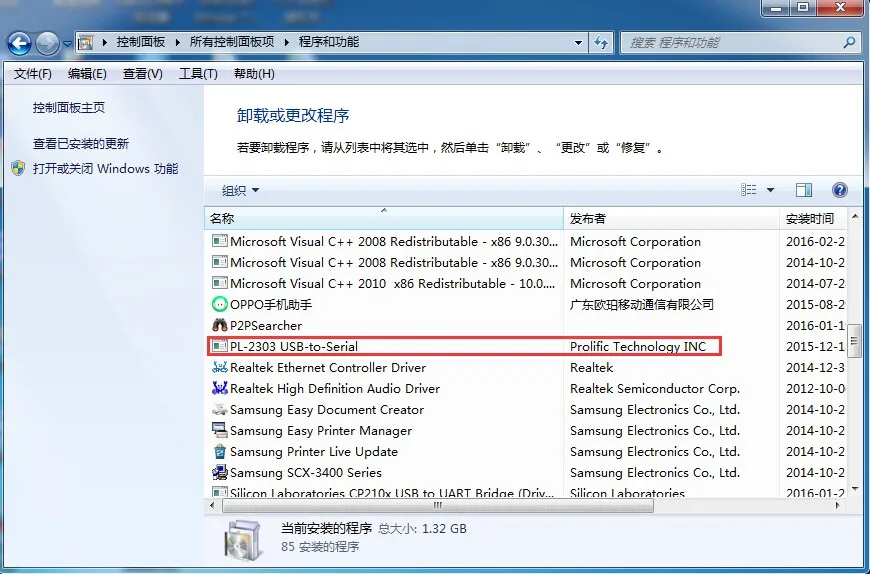
Task: Click 所有控制面板项 breadcrumb segment
Action: click(x=231, y=42)
